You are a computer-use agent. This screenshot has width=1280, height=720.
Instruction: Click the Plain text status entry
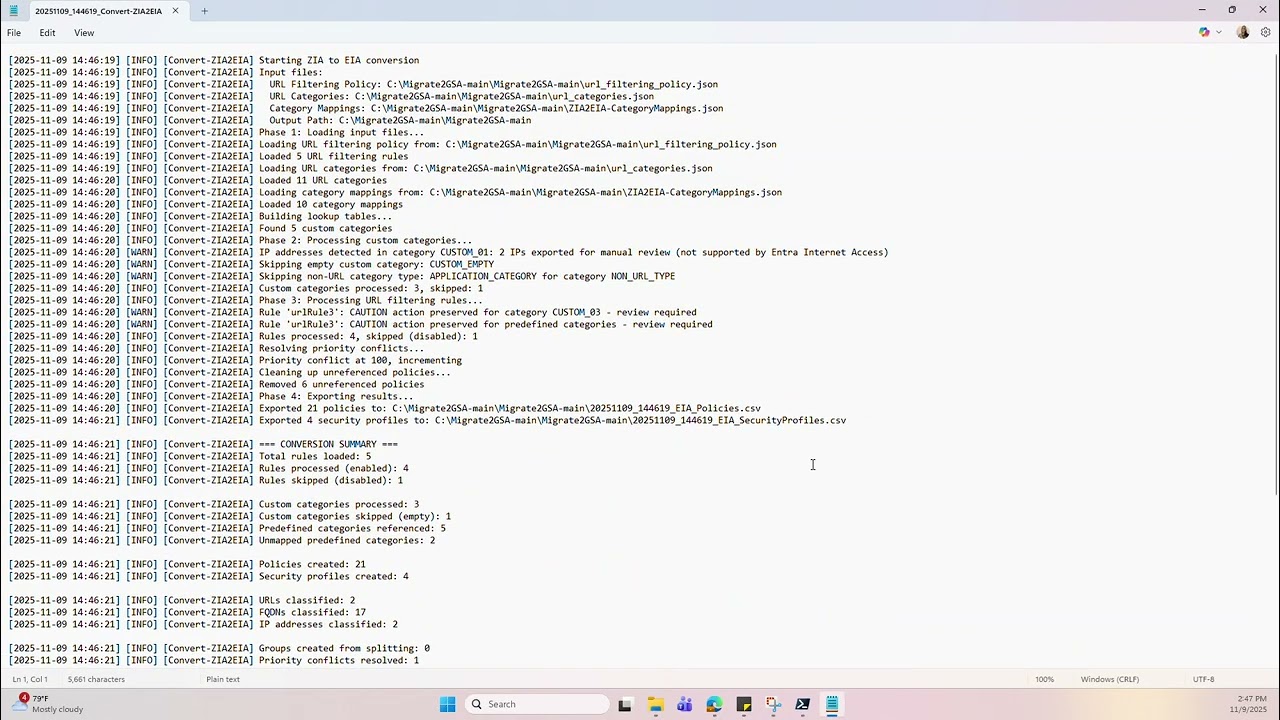pyautogui.click(x=223, y=679)
